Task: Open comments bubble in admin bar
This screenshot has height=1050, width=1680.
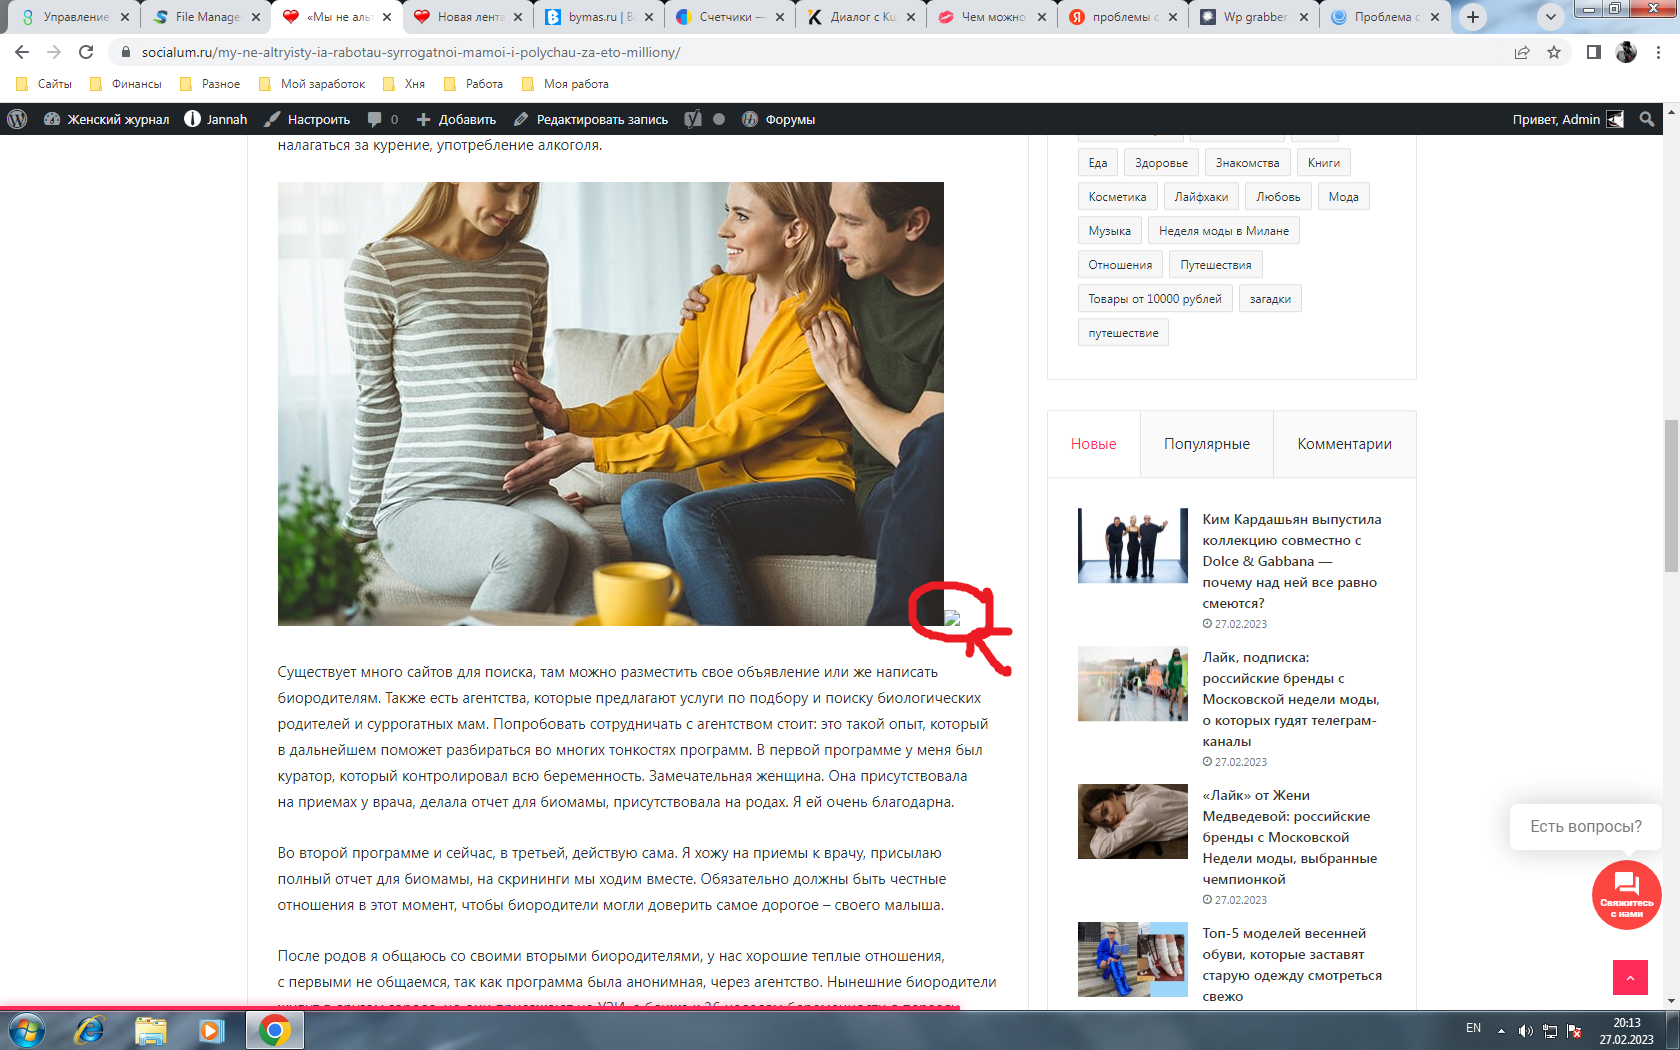Action: (382, 119)
